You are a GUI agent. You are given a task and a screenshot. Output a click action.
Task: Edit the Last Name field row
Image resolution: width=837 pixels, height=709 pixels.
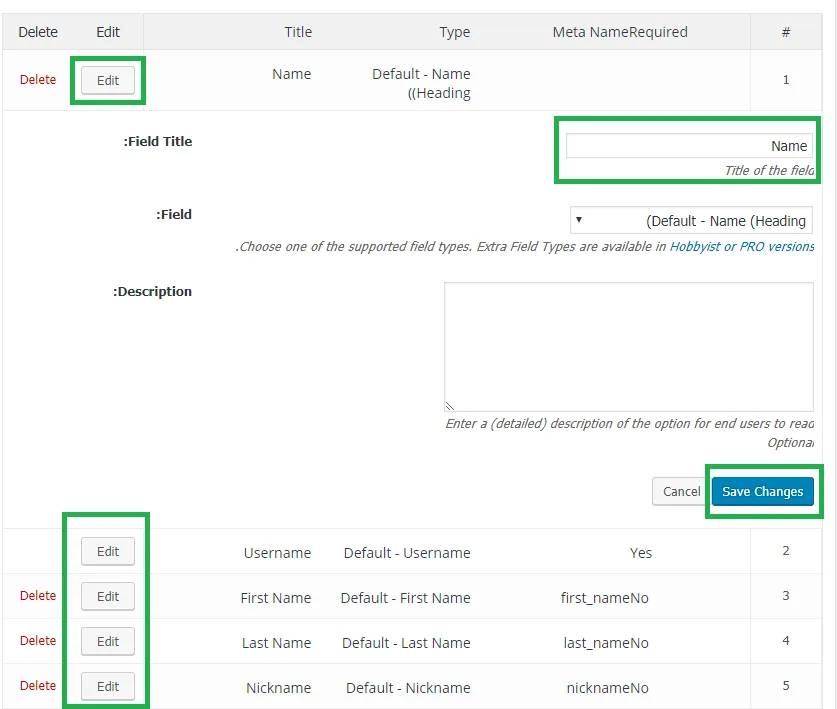click(x=108, y=641)
